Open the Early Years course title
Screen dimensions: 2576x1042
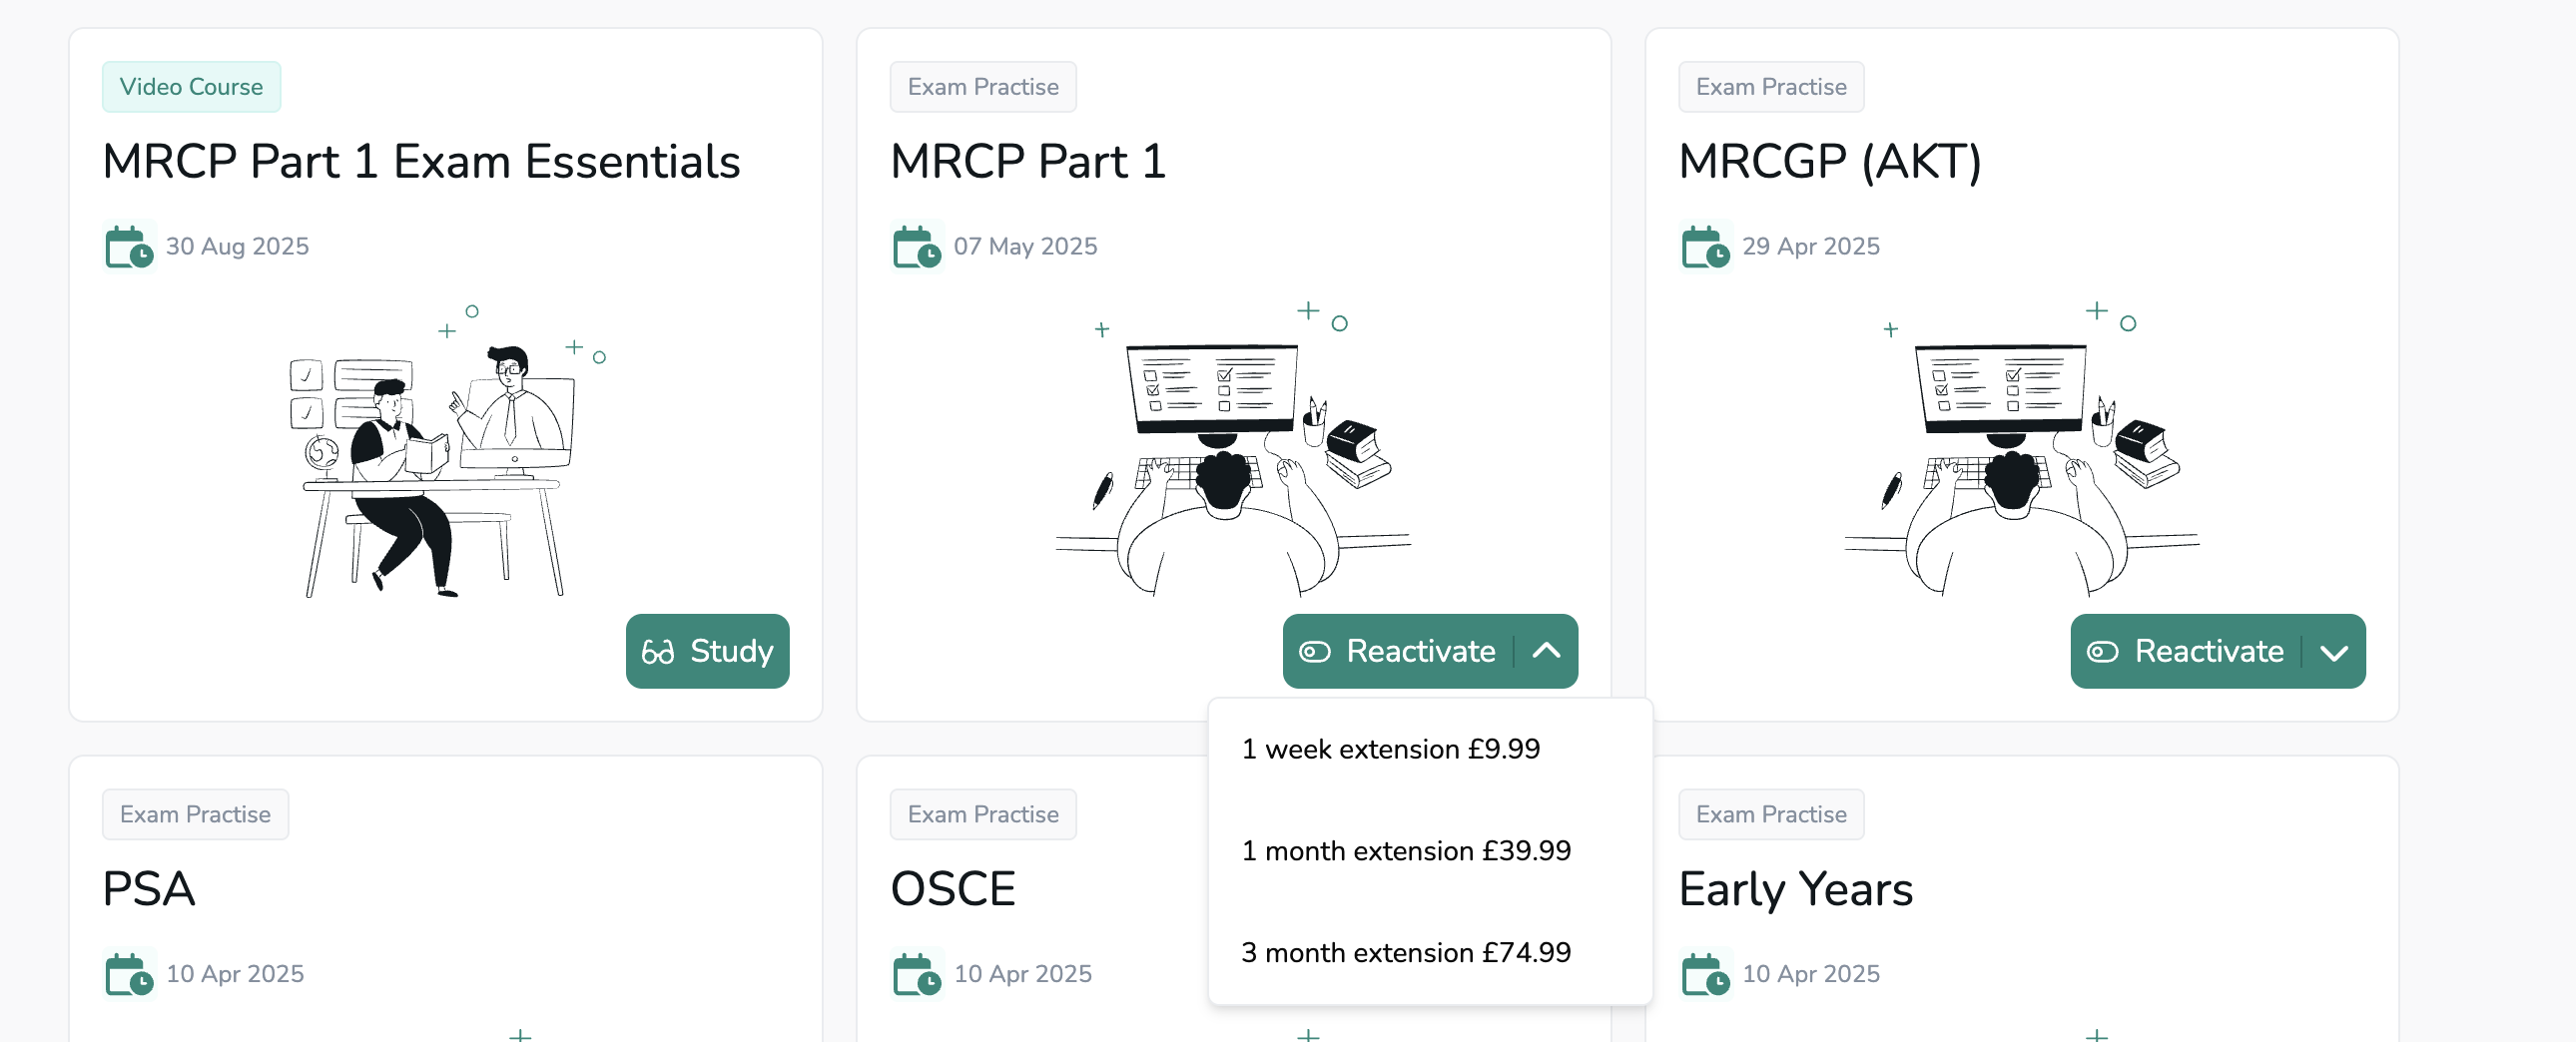(x=1795, y=889)
